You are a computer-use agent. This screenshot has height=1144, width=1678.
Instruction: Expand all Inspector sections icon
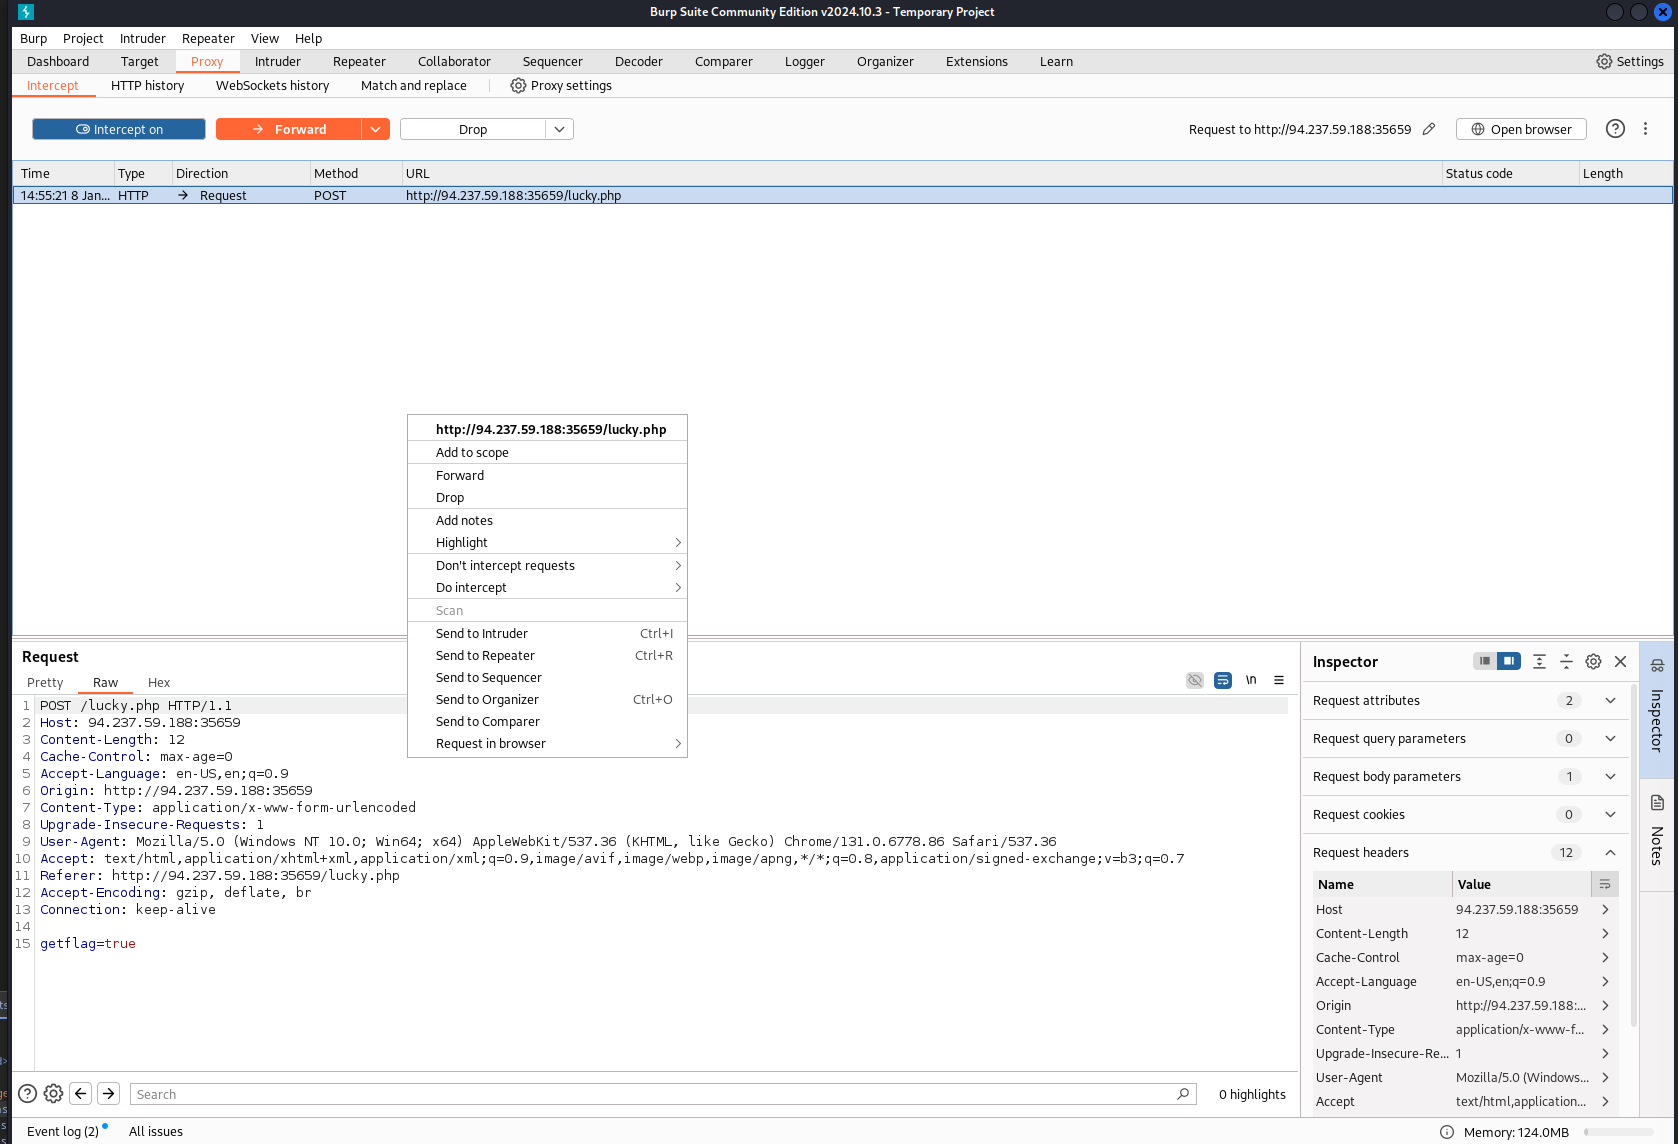point(1539,662)
